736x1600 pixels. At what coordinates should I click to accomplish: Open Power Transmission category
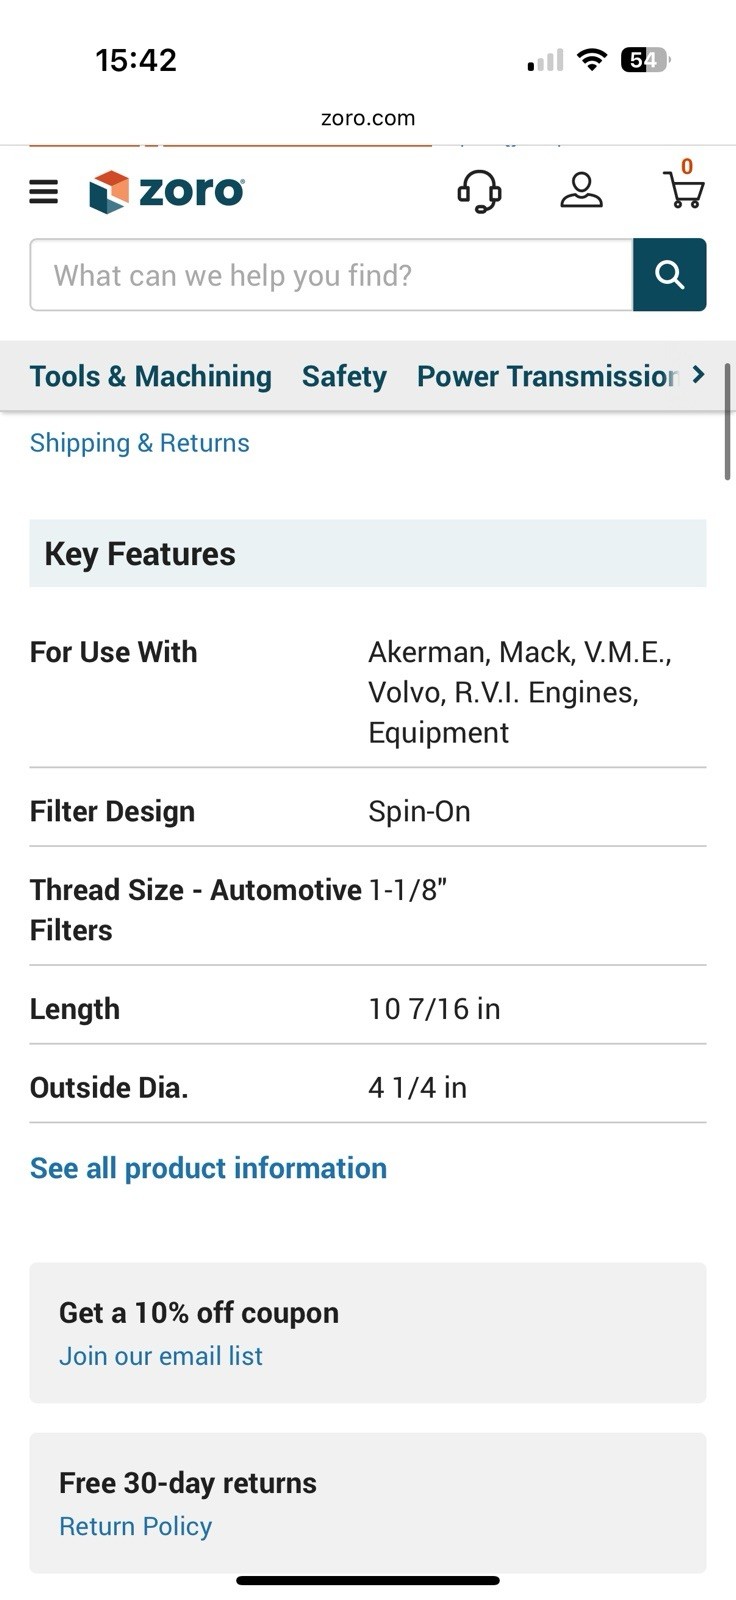[546, 376]
